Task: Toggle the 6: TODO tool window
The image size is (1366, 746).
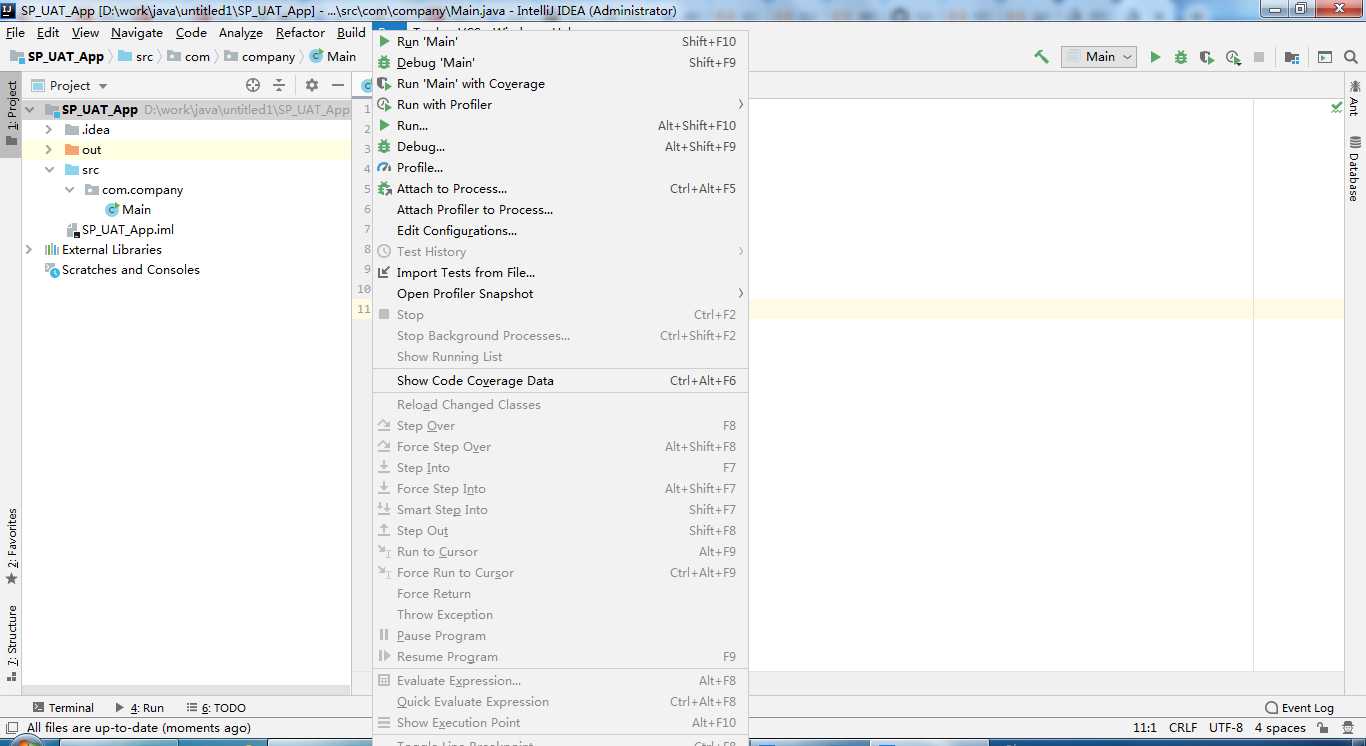Action: [216, 707]
